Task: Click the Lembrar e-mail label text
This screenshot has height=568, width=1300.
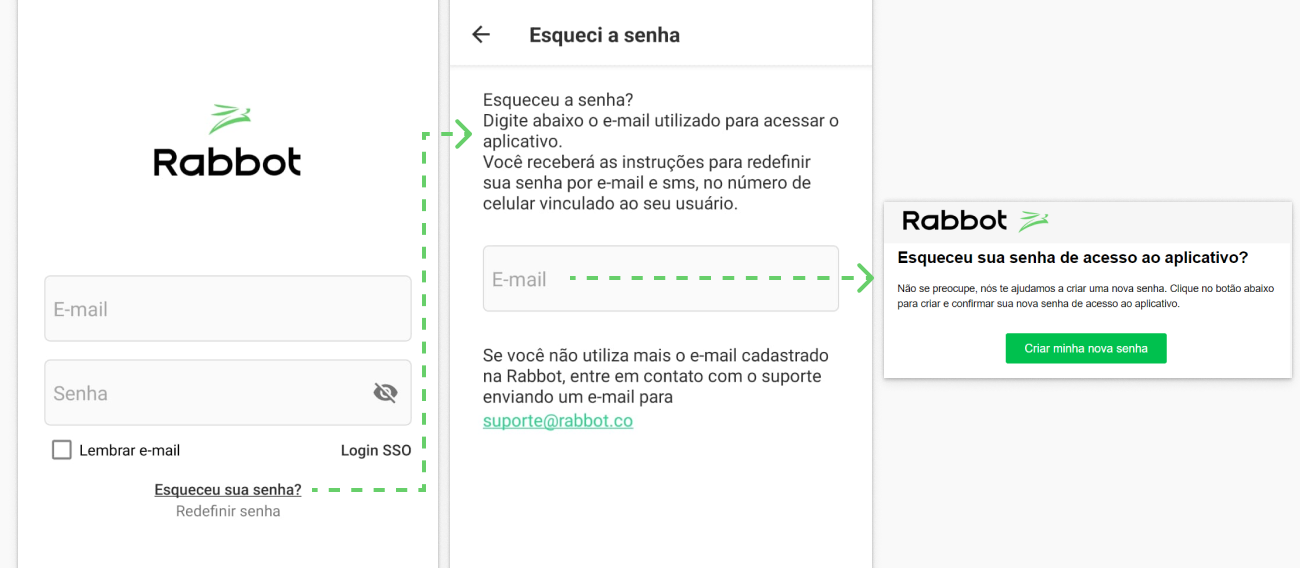Action: tap(130, 450)
